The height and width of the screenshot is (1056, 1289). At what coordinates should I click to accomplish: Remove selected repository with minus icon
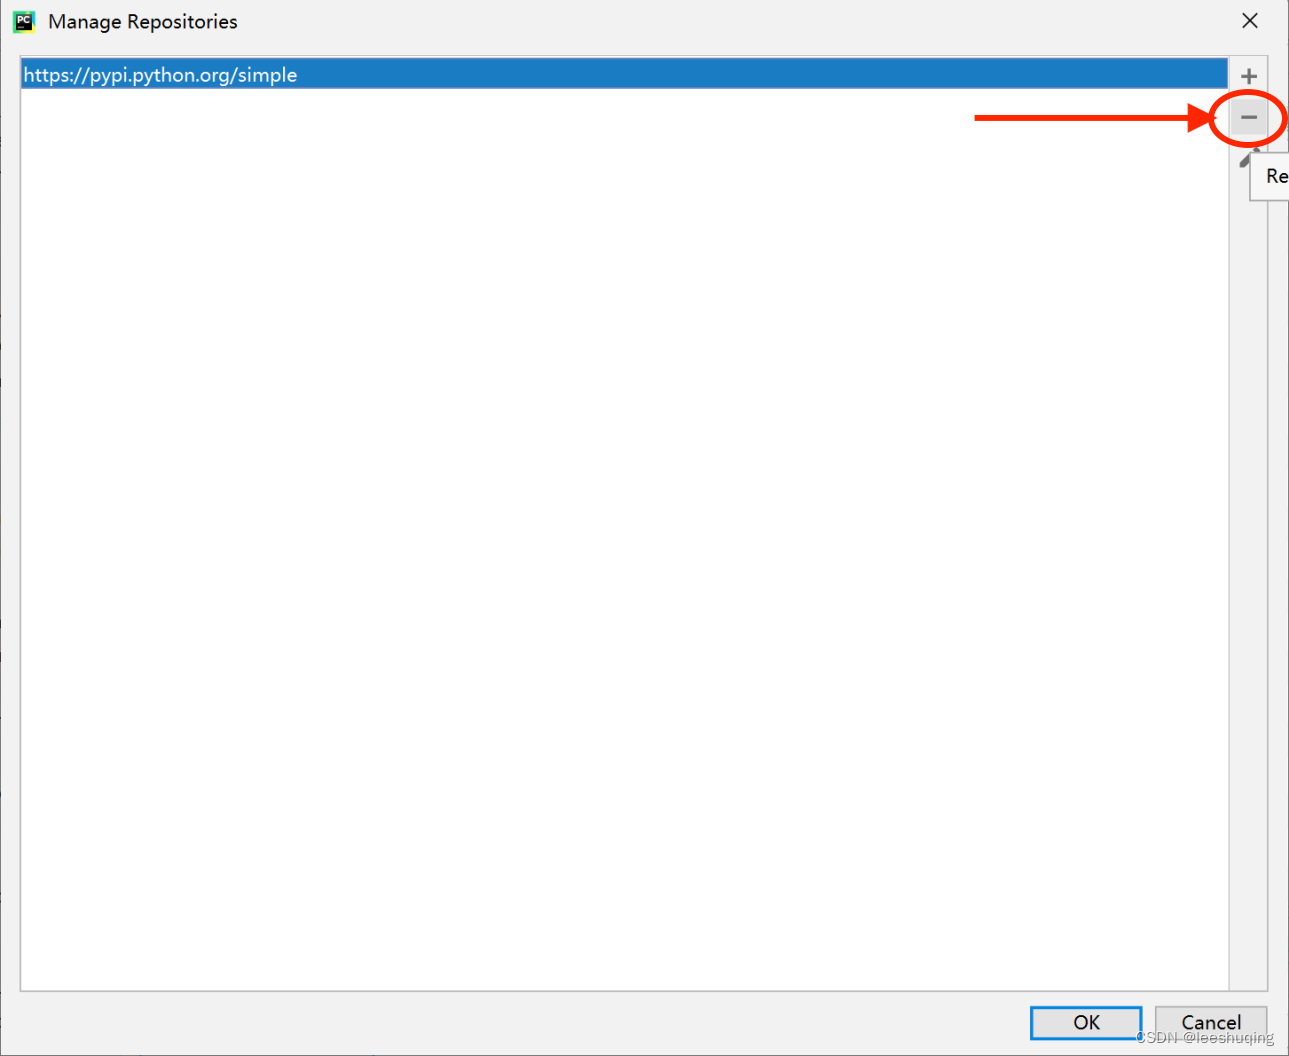point(1248,117)
